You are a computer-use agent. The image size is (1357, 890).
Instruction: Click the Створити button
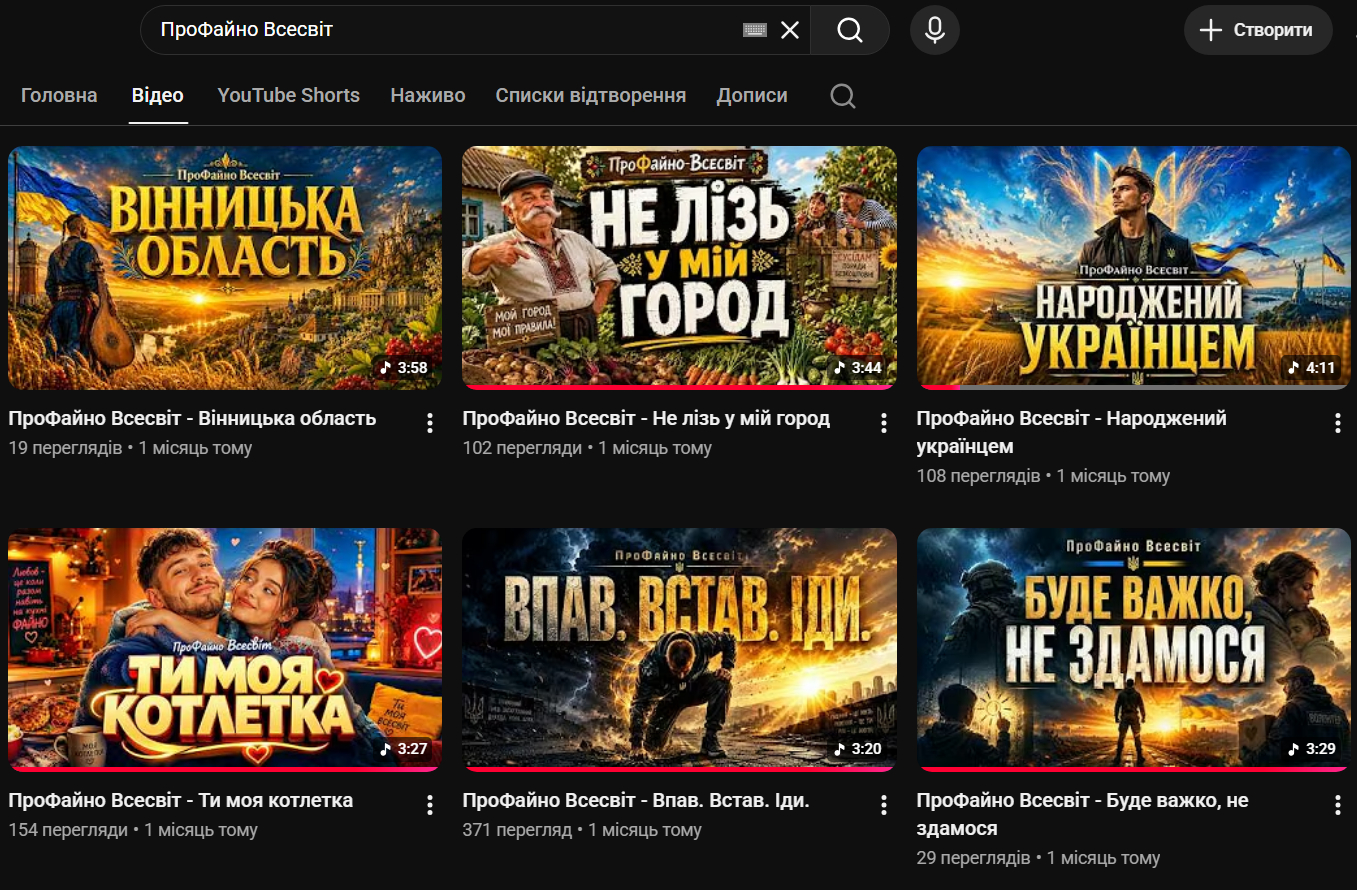1258,30
